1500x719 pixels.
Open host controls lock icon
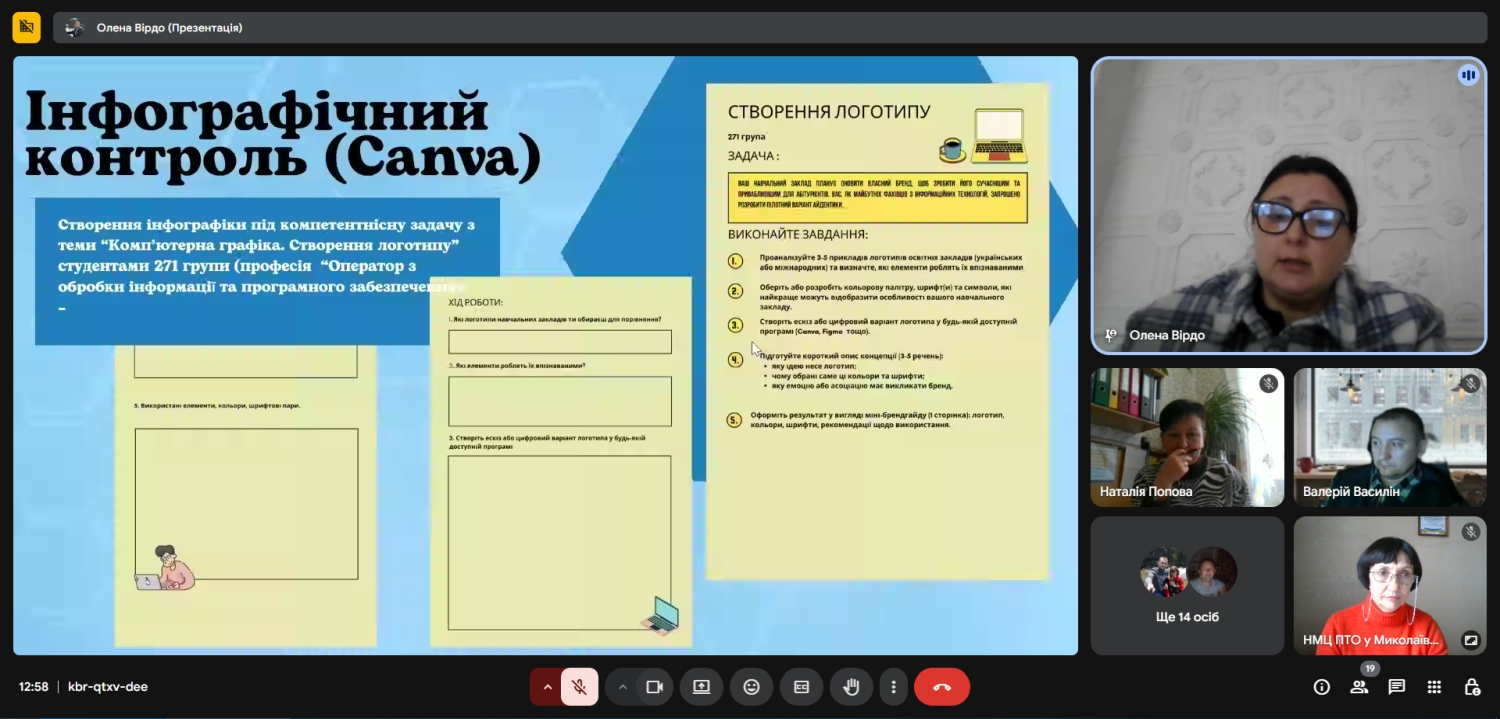pyautogui.click(x=1472, y=687)
